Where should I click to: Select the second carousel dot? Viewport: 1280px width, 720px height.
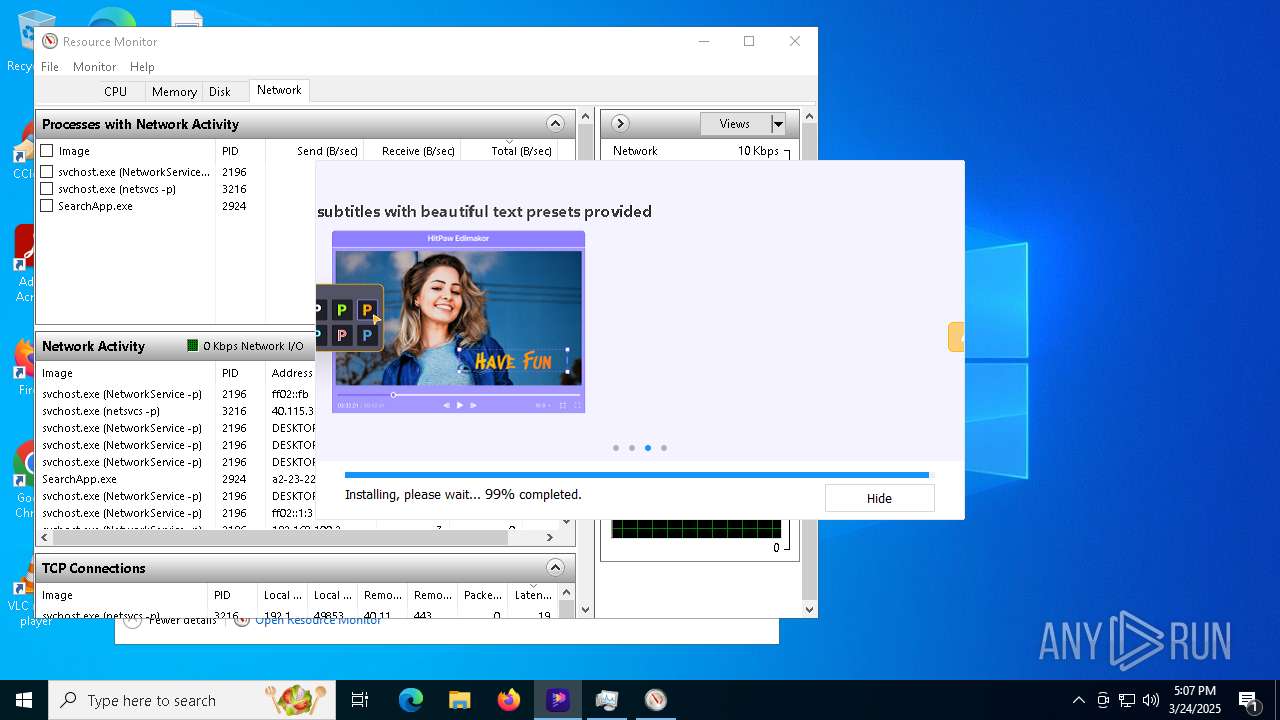click(x=632, y=448)
